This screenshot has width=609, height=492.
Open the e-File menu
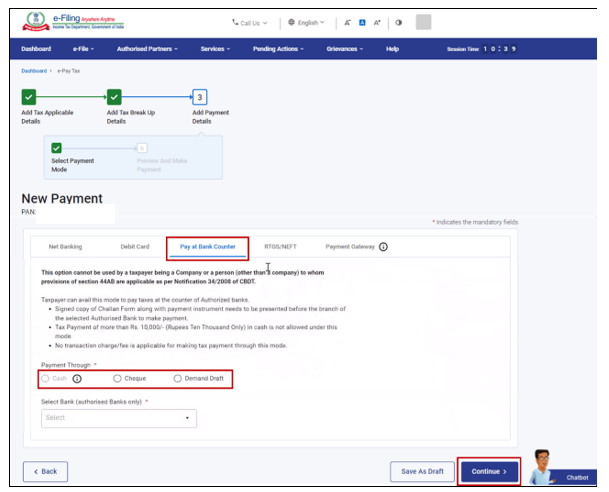(x=84, y=48)
